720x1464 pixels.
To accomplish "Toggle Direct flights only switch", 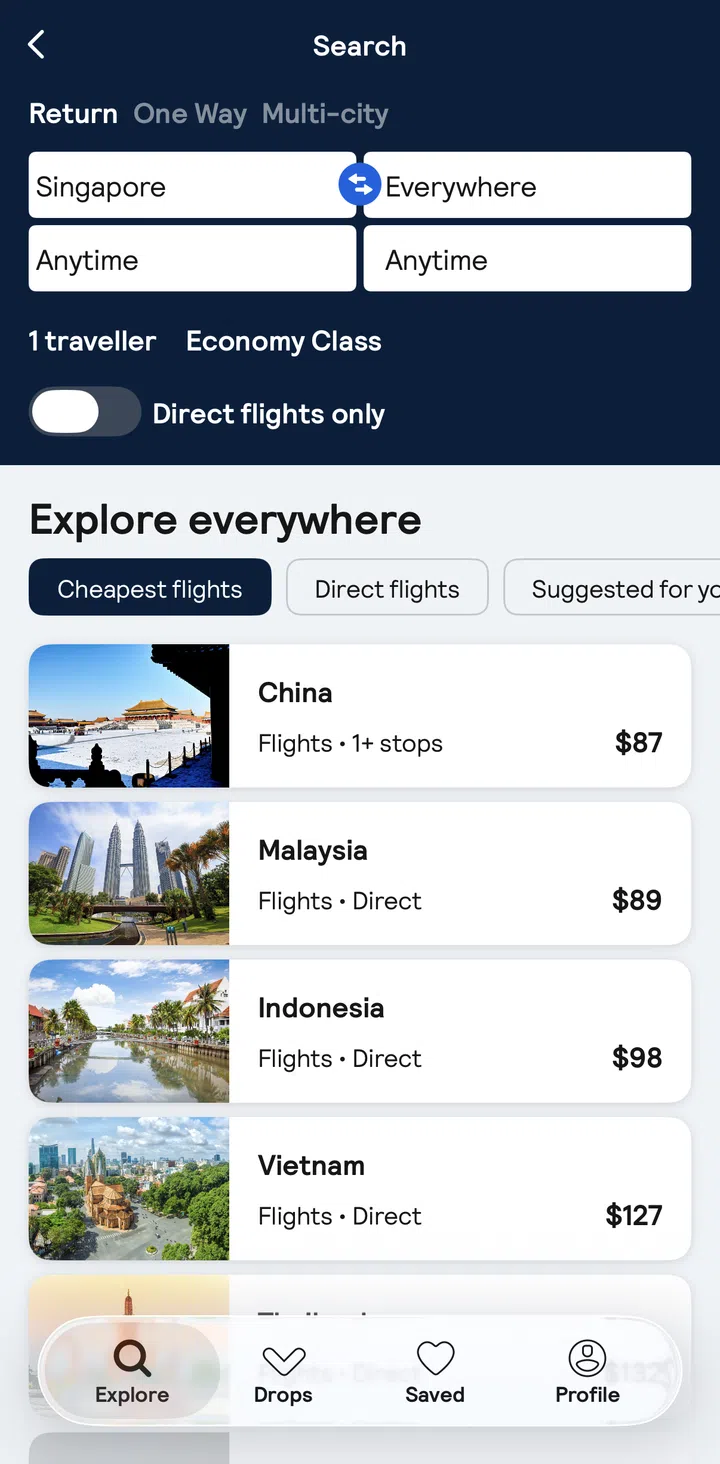I will coord(85,412).
